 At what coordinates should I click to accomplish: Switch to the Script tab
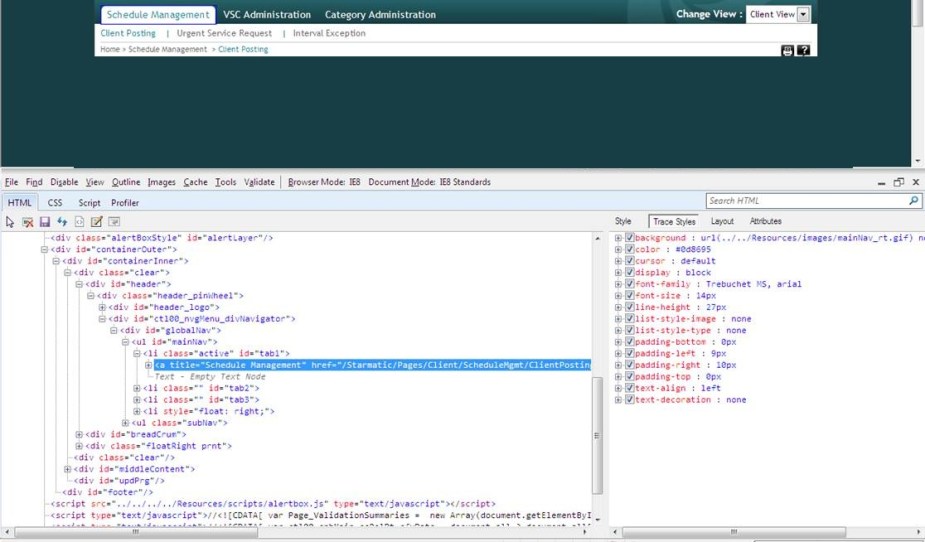89,203
